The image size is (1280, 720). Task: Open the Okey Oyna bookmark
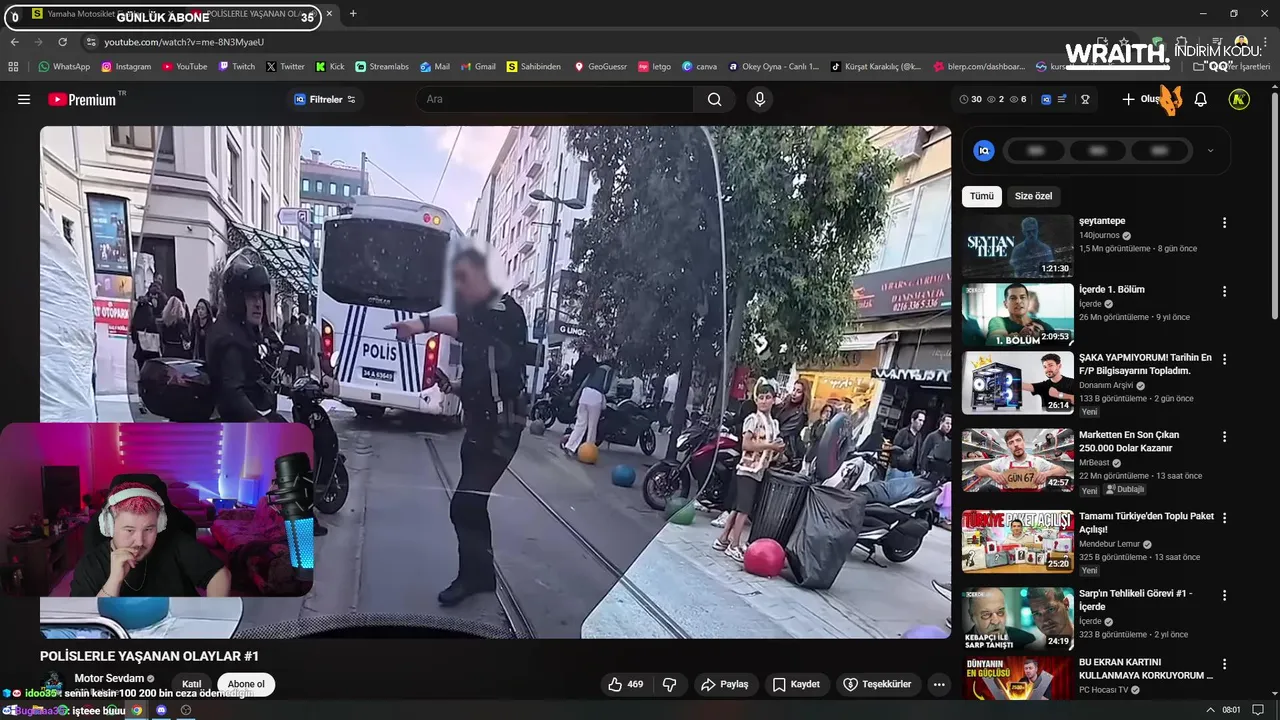(773, 67)
